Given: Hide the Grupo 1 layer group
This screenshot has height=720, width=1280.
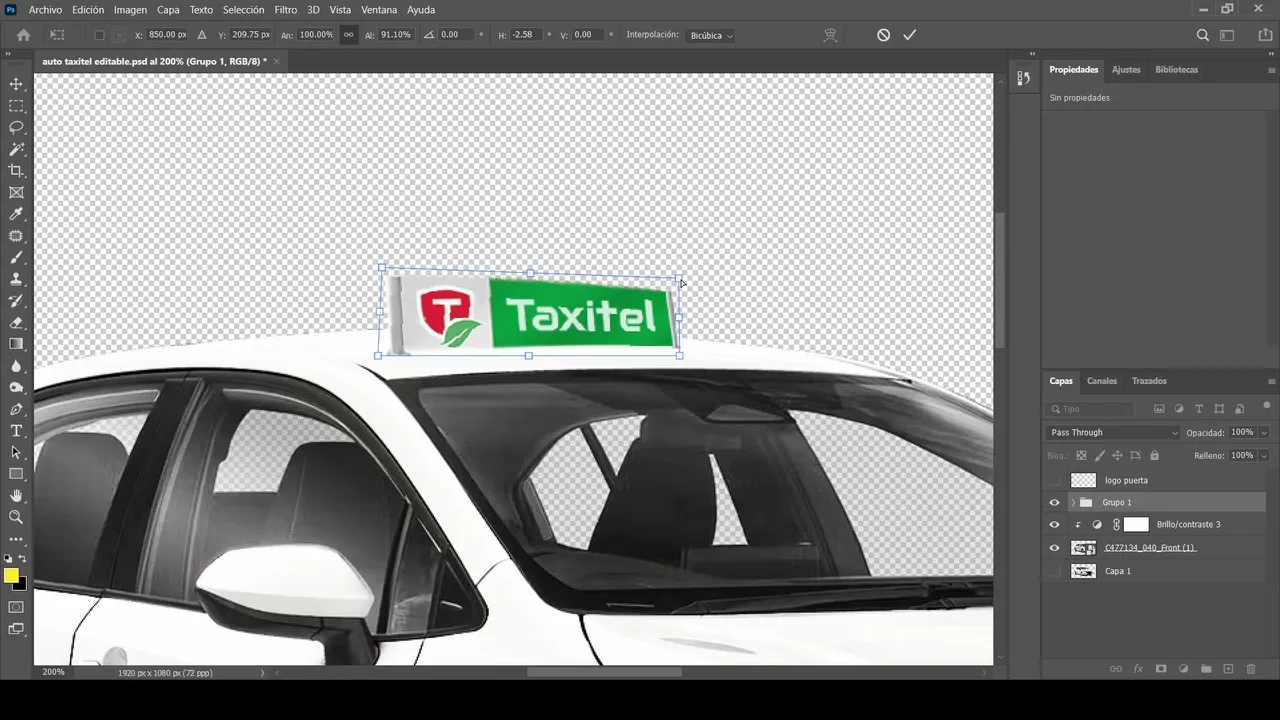Looking at the screenshot, I should pyautogui.click(x=1054, y=502).
